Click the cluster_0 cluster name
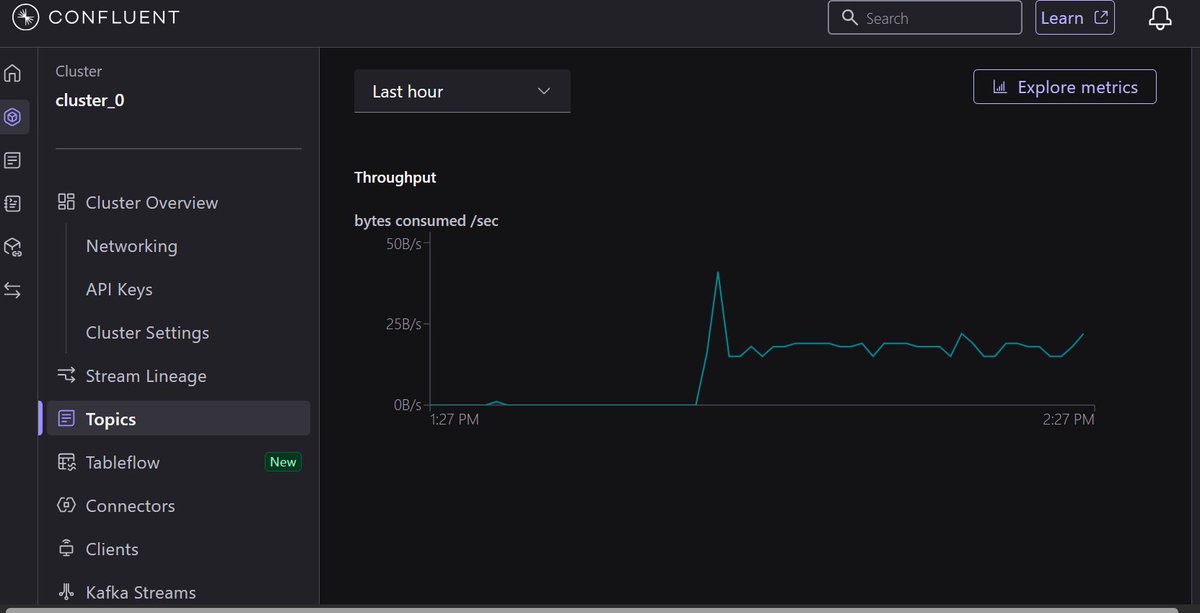Screen dimensions: 1200x613 tap(90, 100)
